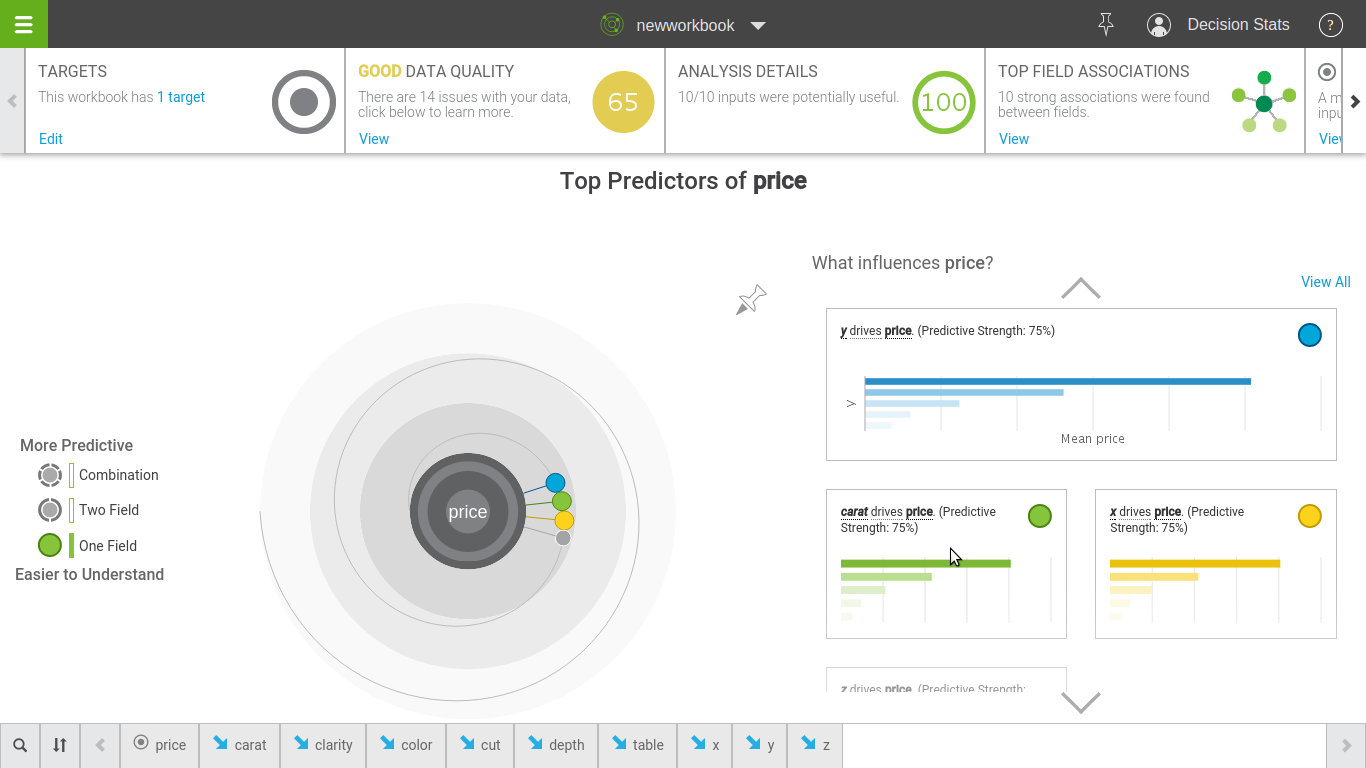The width and height of the screenshot is (1366, 768).
Task: Click the View All link
Action: pos(1325,282)
